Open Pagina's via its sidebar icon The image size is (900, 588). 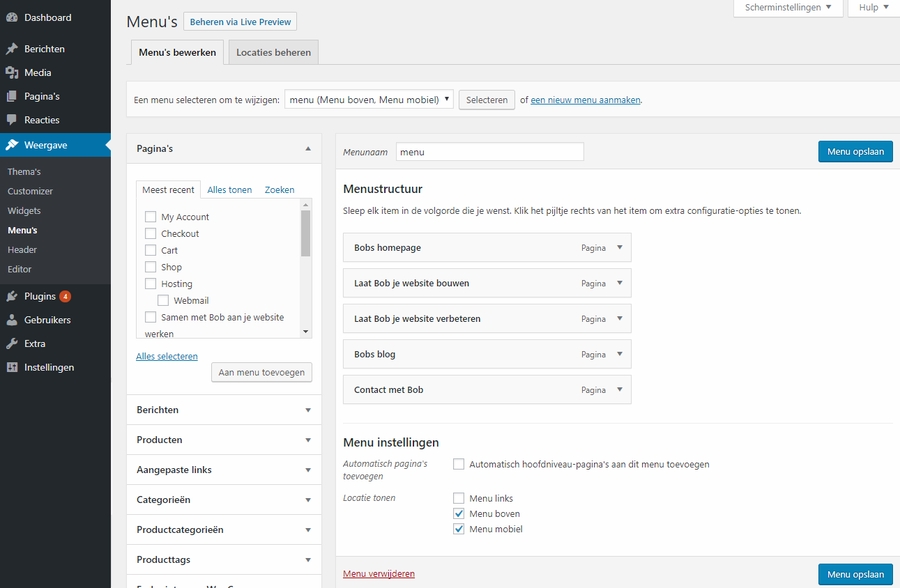point(12,97)
